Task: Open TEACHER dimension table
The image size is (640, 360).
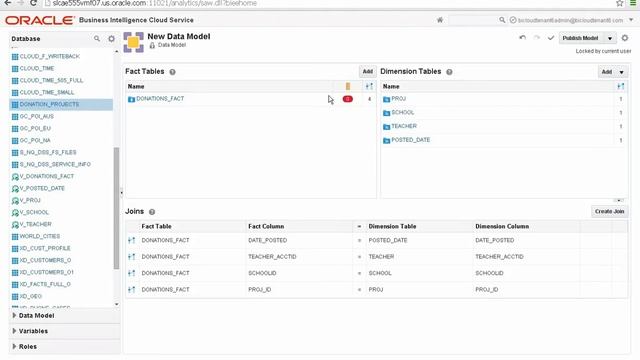Action: coord(404,126)
